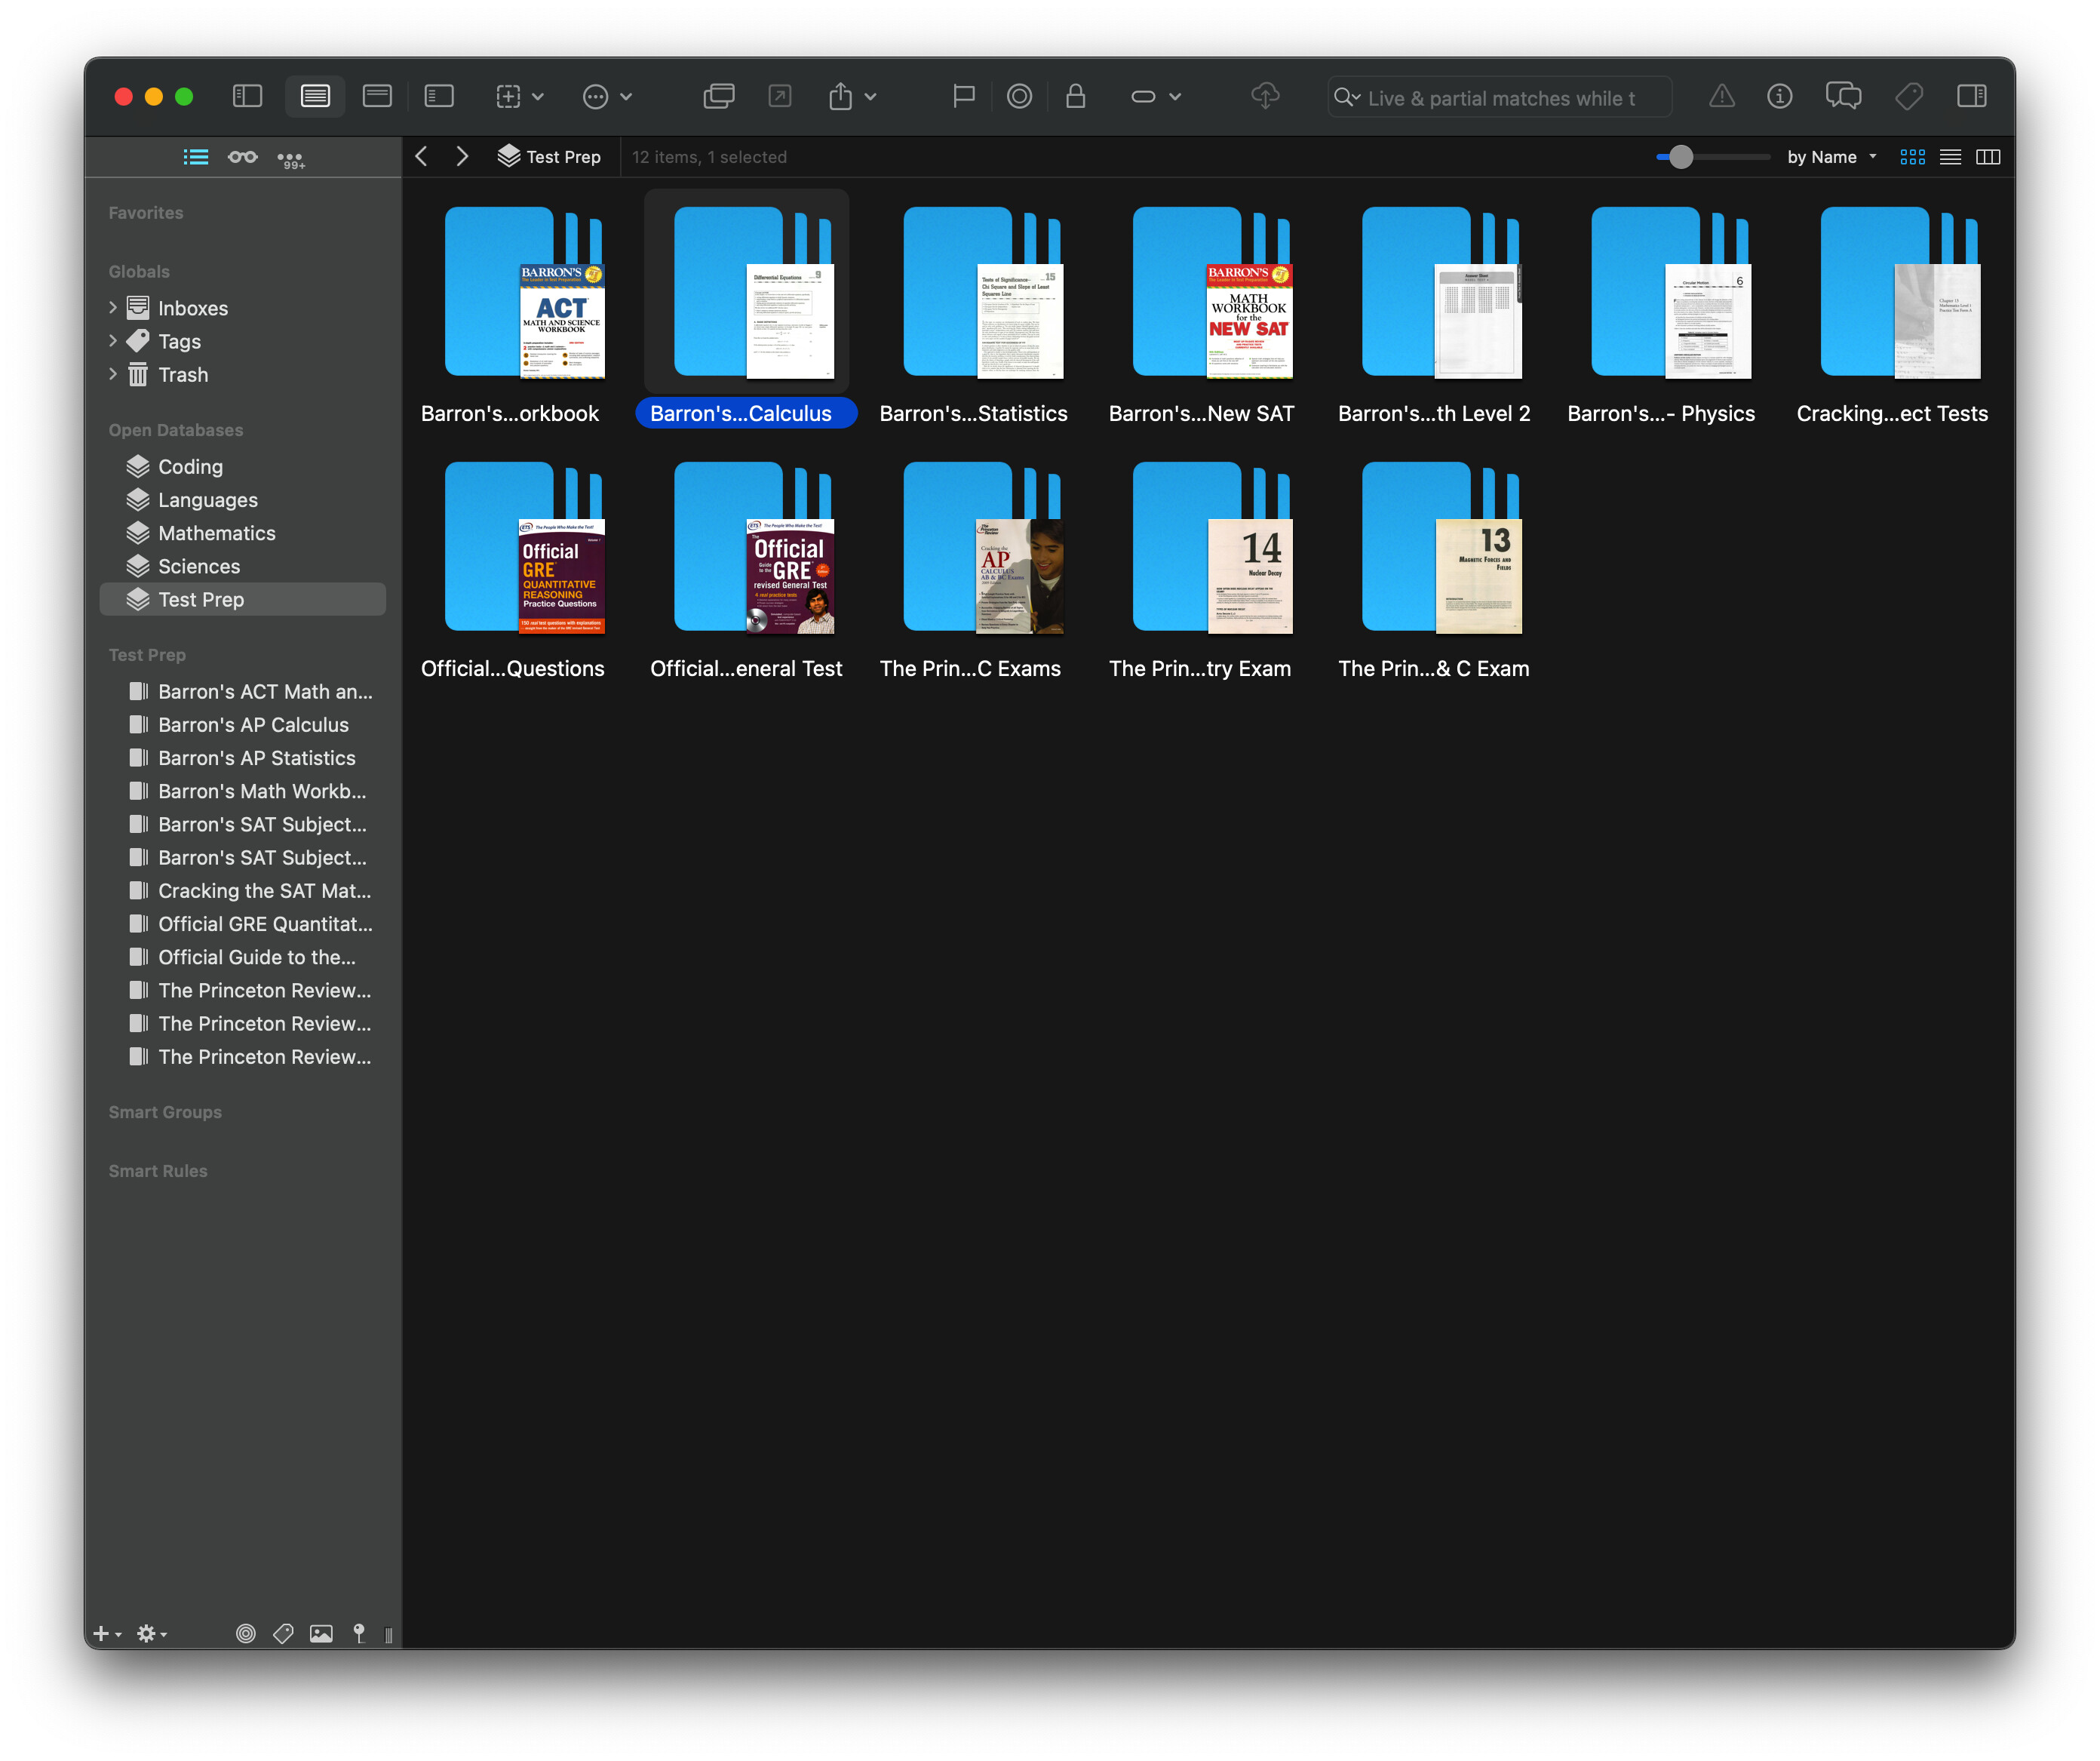Go back with navigation arrow
2100x1761 pixels.
422,157
